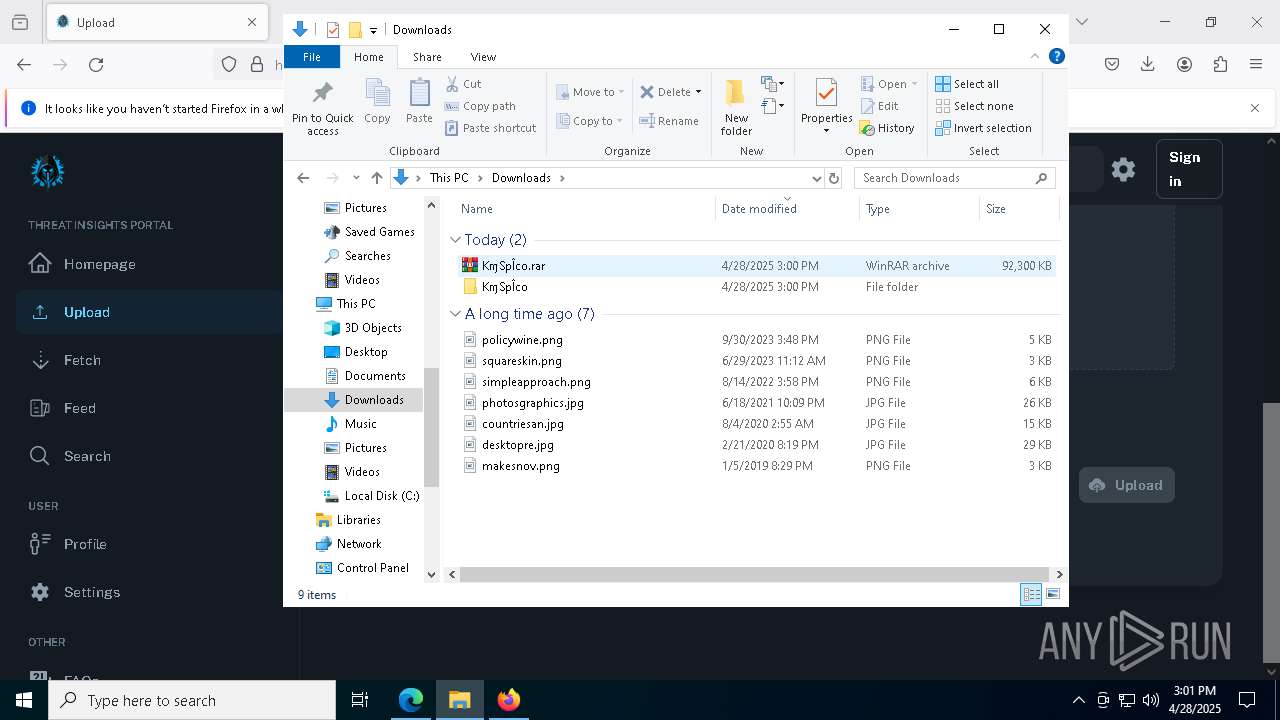Click Paste shortcut in ribbon
Image resolution: width=1280 pixels, height=720 pixels.
[490, 128]
